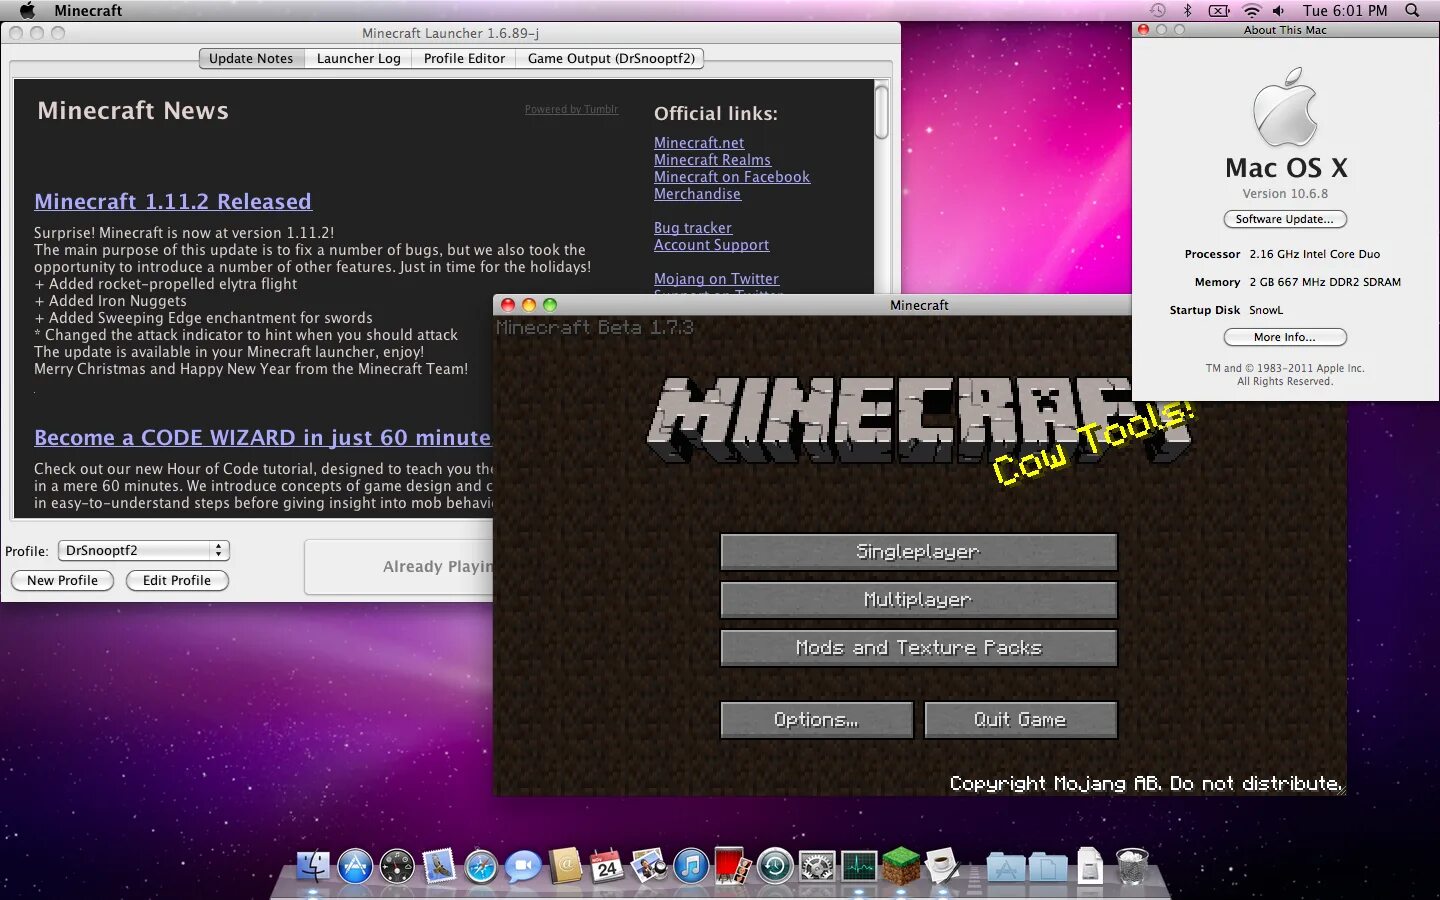Select Multiplayer in Minecraft menu
This screenshot has width=1440, height=900.
pos(918,599)
